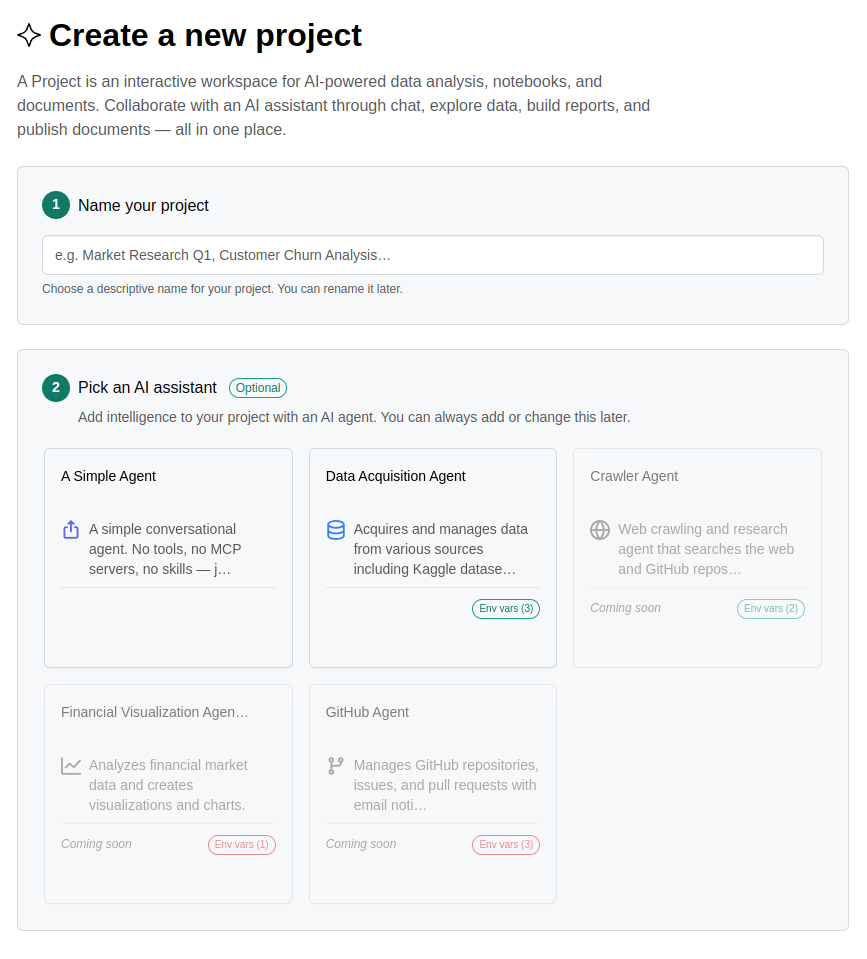The height and width of the screenshot is (959, 867).
Task: Click the Optional badge beside Pick an AI assistant
Action: pos(257,388)
